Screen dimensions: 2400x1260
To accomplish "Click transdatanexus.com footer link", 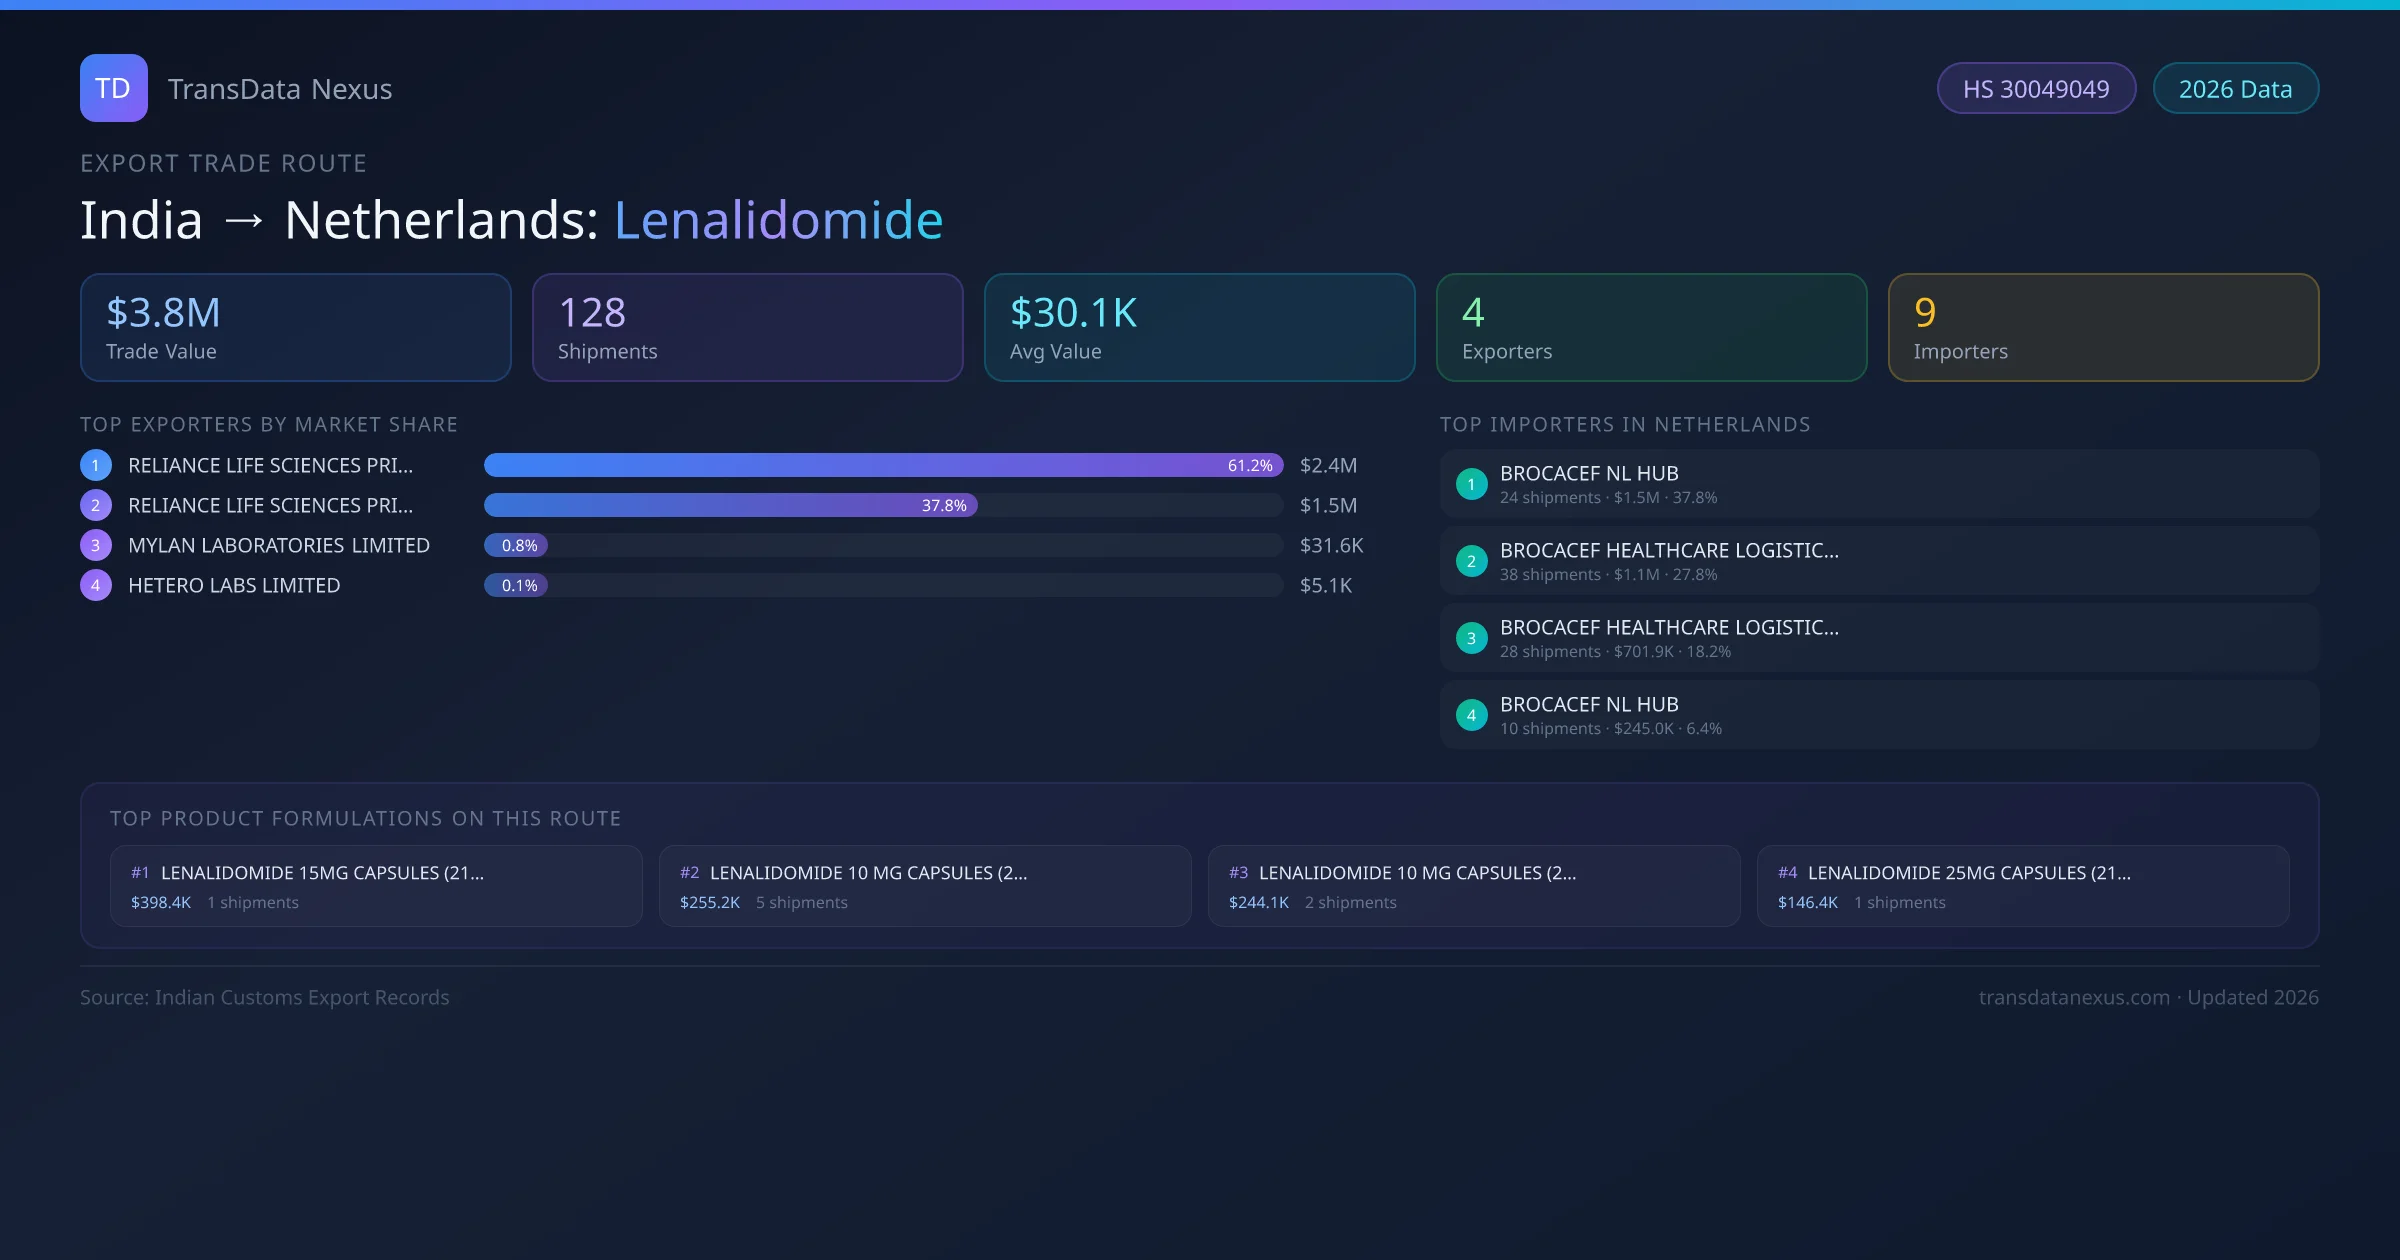I will click(2074, 997).
